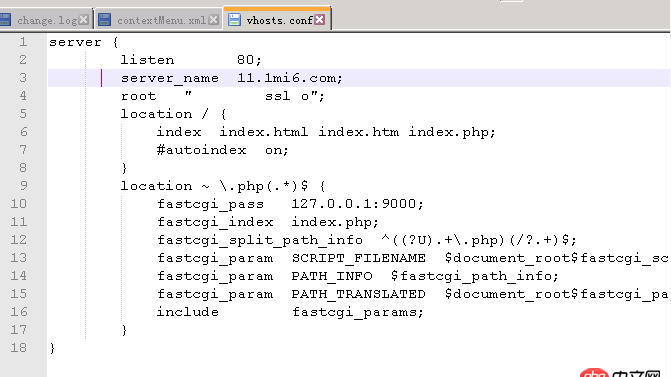Click the 'root' directive on line 4
This screenshot has width=671, height=377.
tap(138, 96)
